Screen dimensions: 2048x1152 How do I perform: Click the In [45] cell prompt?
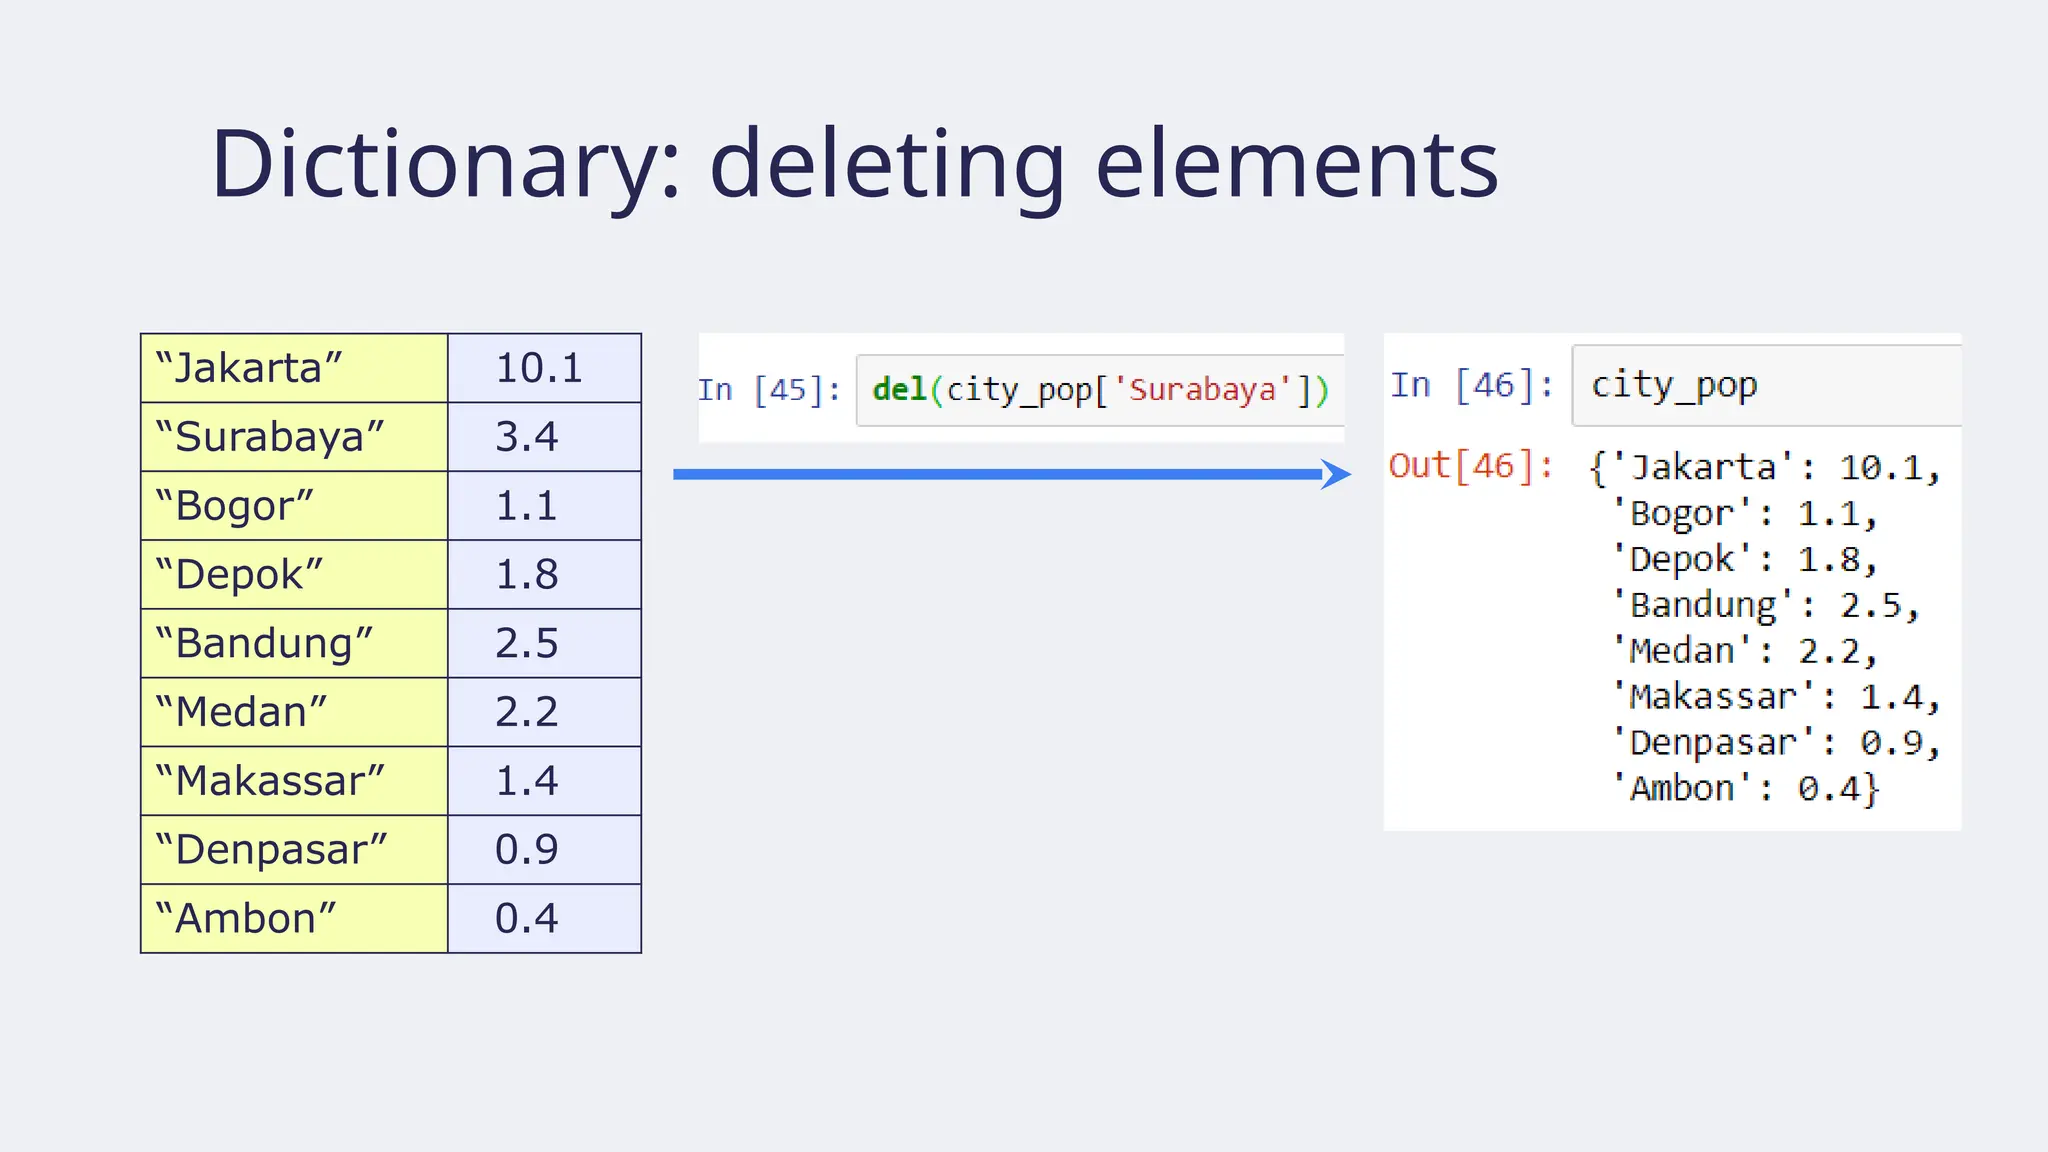[x=769, y=389]
